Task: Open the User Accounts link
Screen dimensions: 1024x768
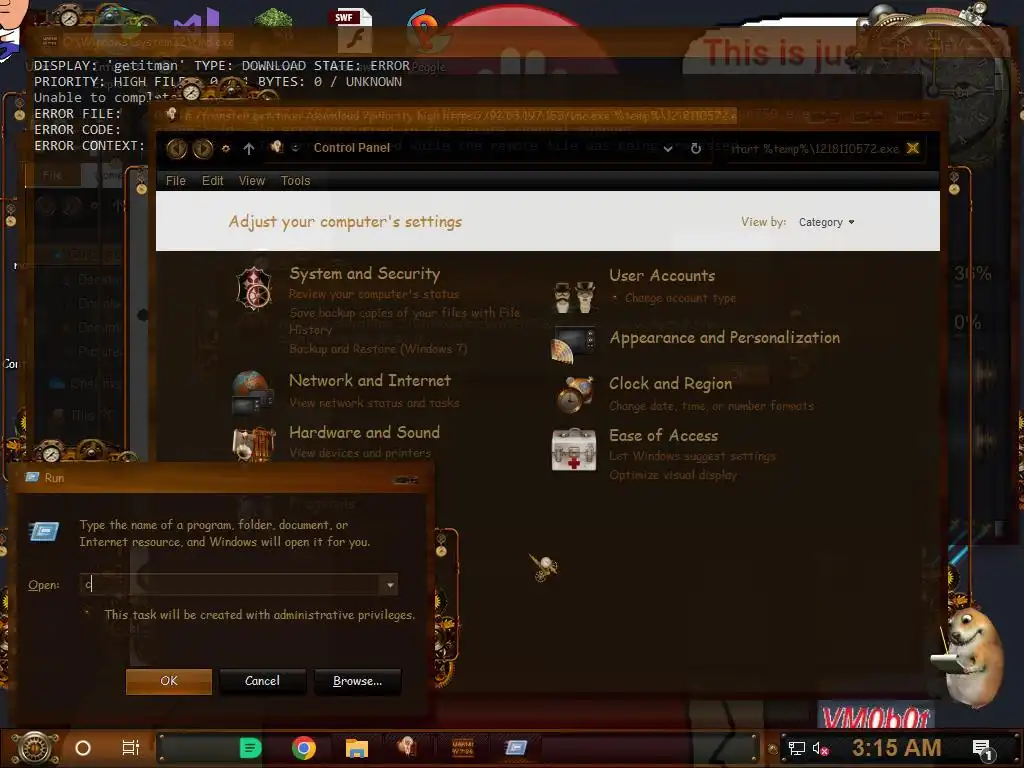Action: (x=662, y=276)
